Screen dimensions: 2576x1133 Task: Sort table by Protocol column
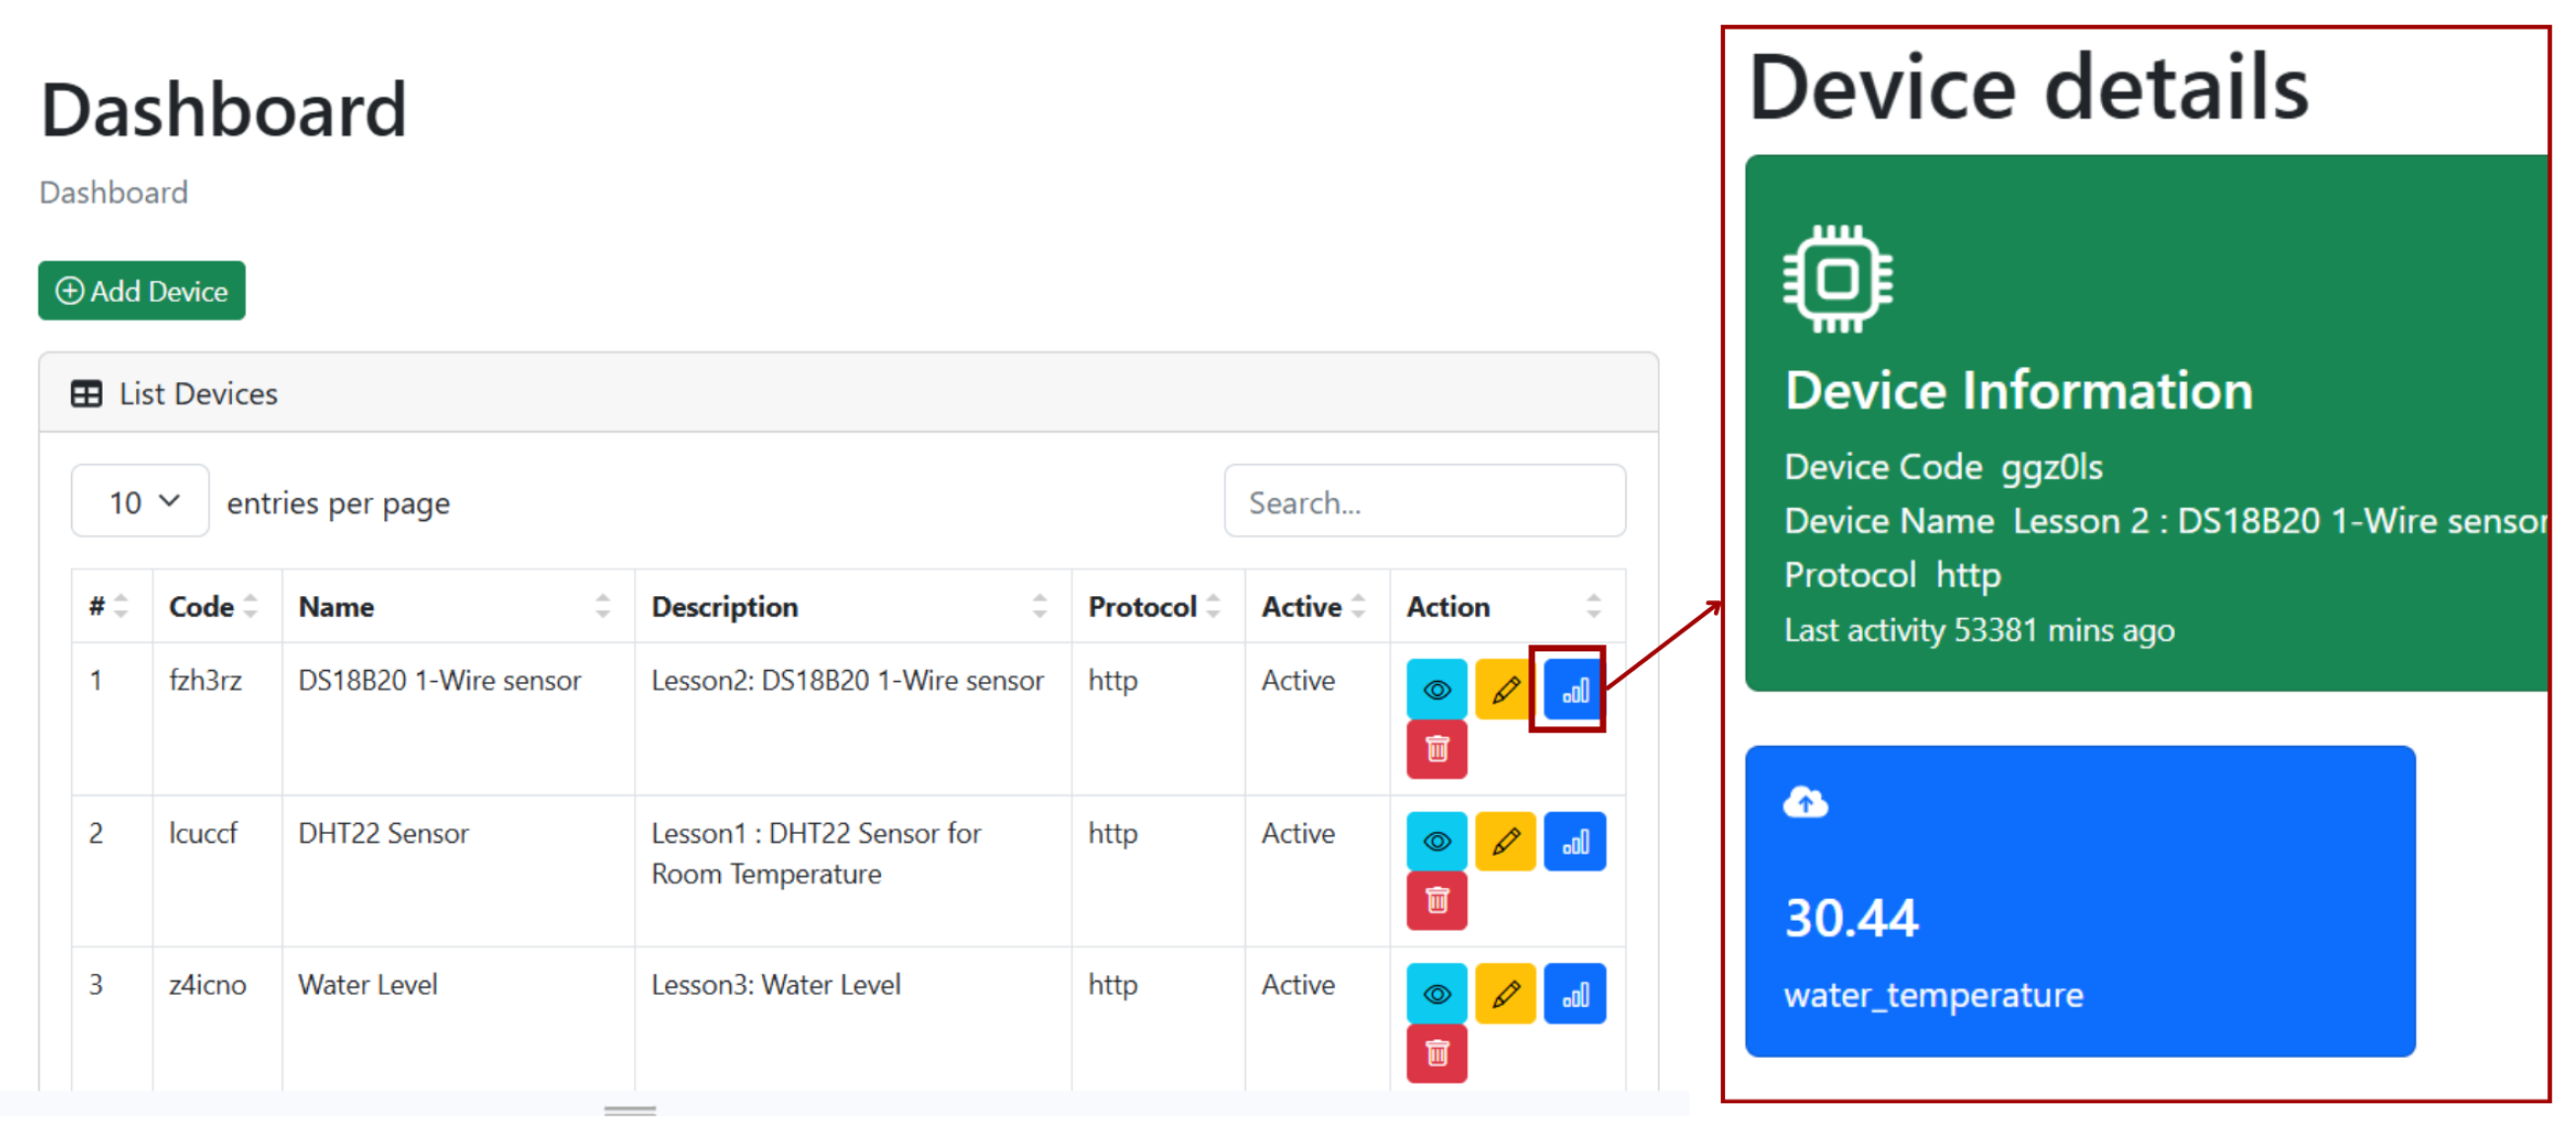(1154, 606)
